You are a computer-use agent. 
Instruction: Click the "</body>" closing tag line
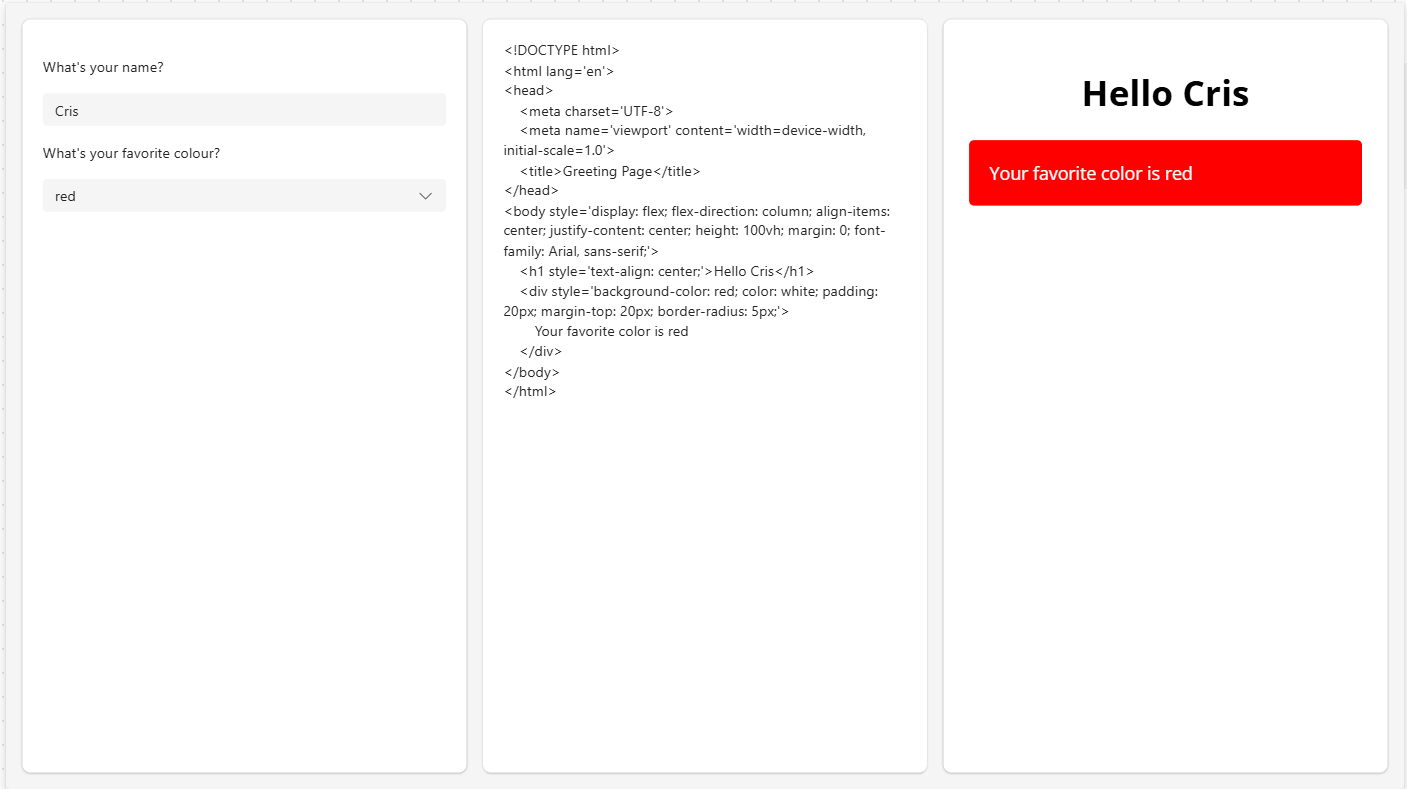[532, 372]
